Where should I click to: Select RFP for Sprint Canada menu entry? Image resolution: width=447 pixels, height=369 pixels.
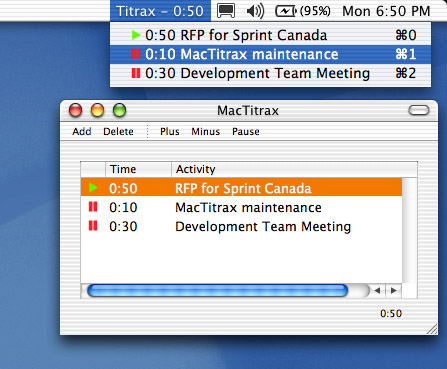[270, 35]
